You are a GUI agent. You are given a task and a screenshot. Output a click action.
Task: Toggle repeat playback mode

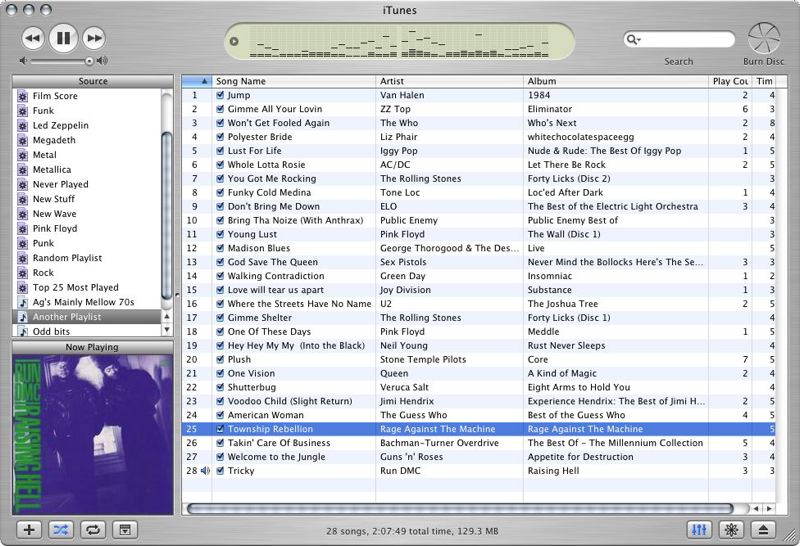pos(92,529)
